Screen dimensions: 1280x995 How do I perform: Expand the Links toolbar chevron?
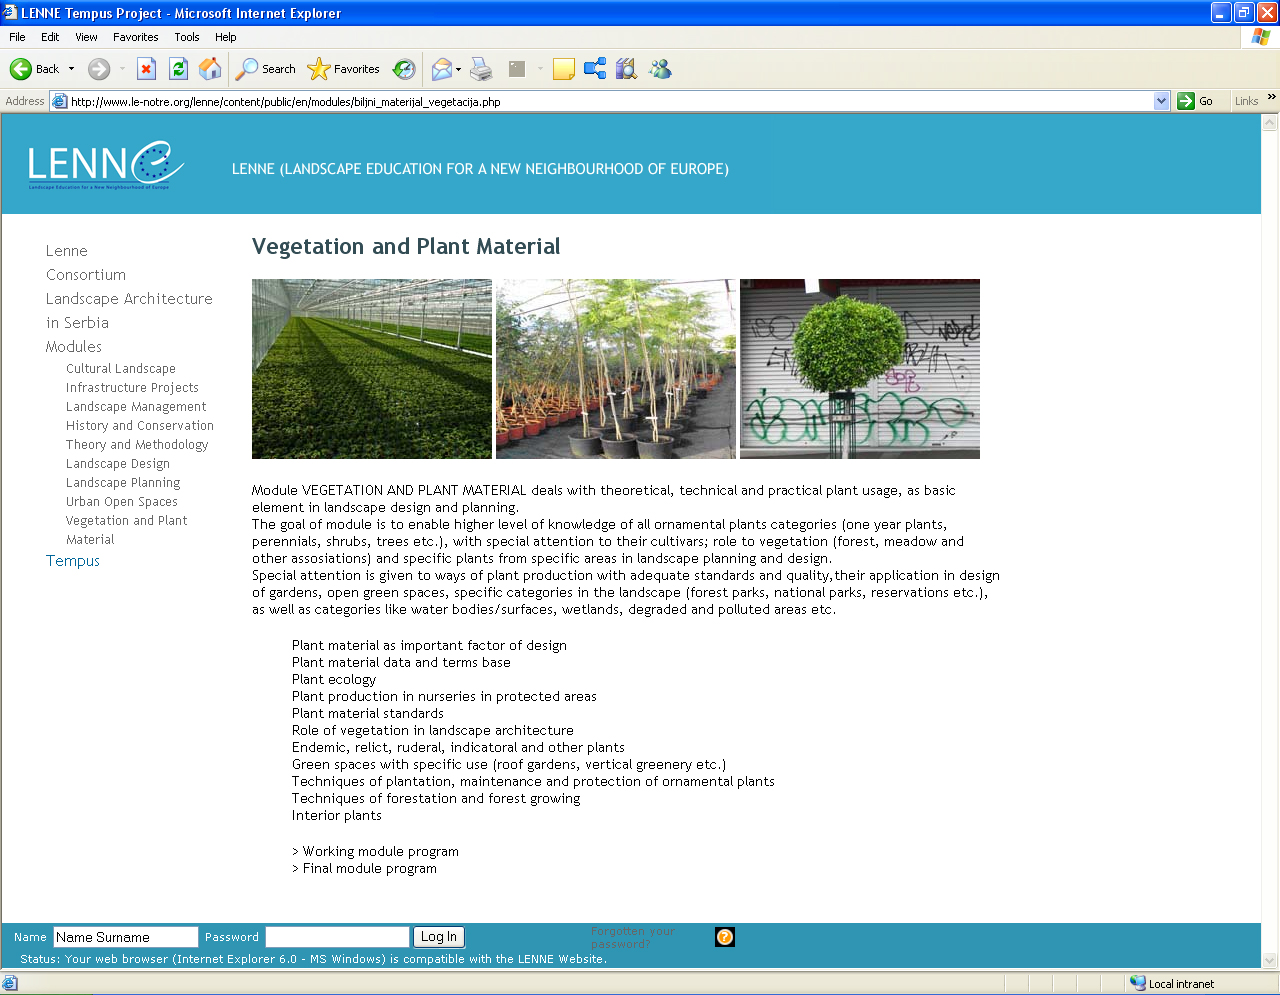[x=1271, y=98]
